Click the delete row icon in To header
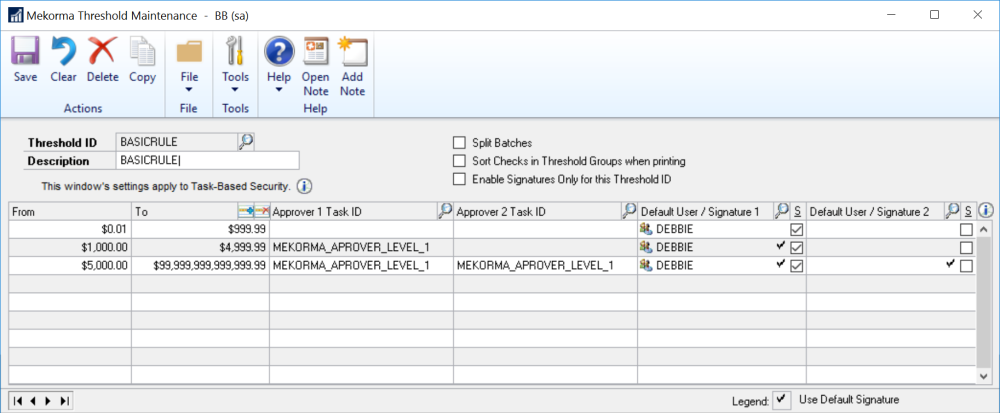Viewport: 1000px width, 413px height. click(261, 211)
